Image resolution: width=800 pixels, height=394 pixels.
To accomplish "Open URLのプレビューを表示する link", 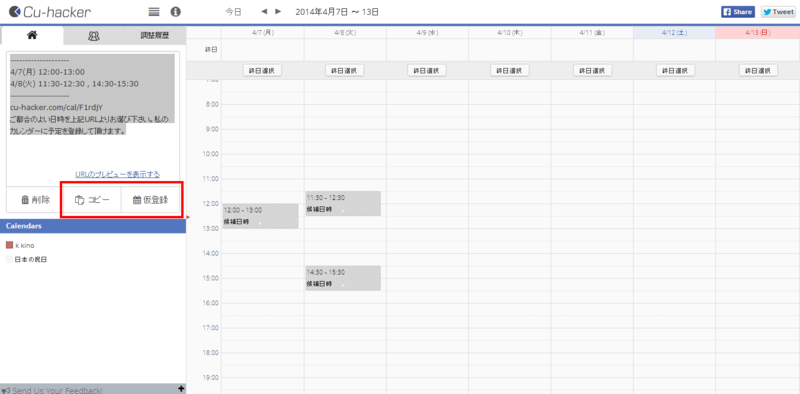I will click(x=117, y=175).
